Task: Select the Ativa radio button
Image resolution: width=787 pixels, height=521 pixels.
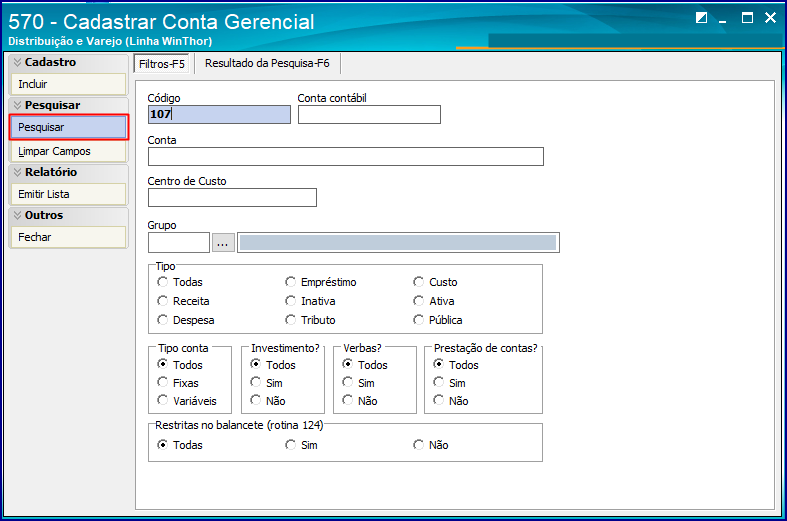Action: tap(434, 301)
